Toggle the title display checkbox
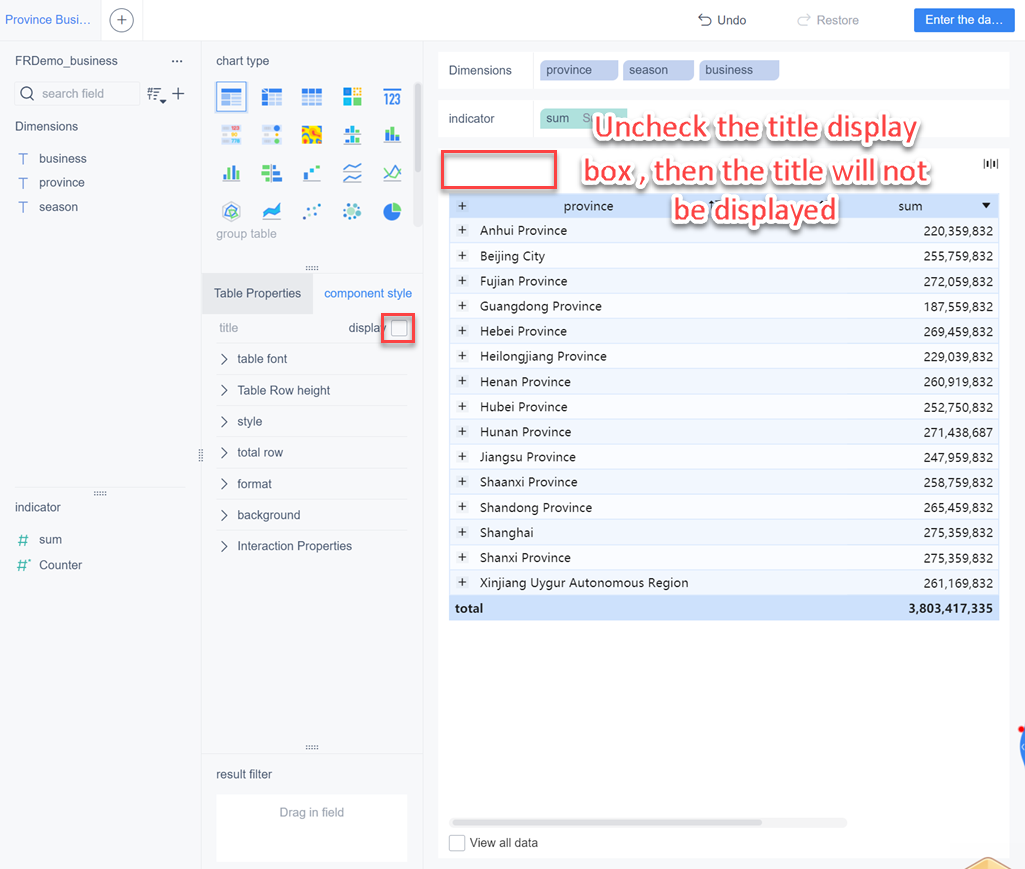 click(x=399, y=328)
